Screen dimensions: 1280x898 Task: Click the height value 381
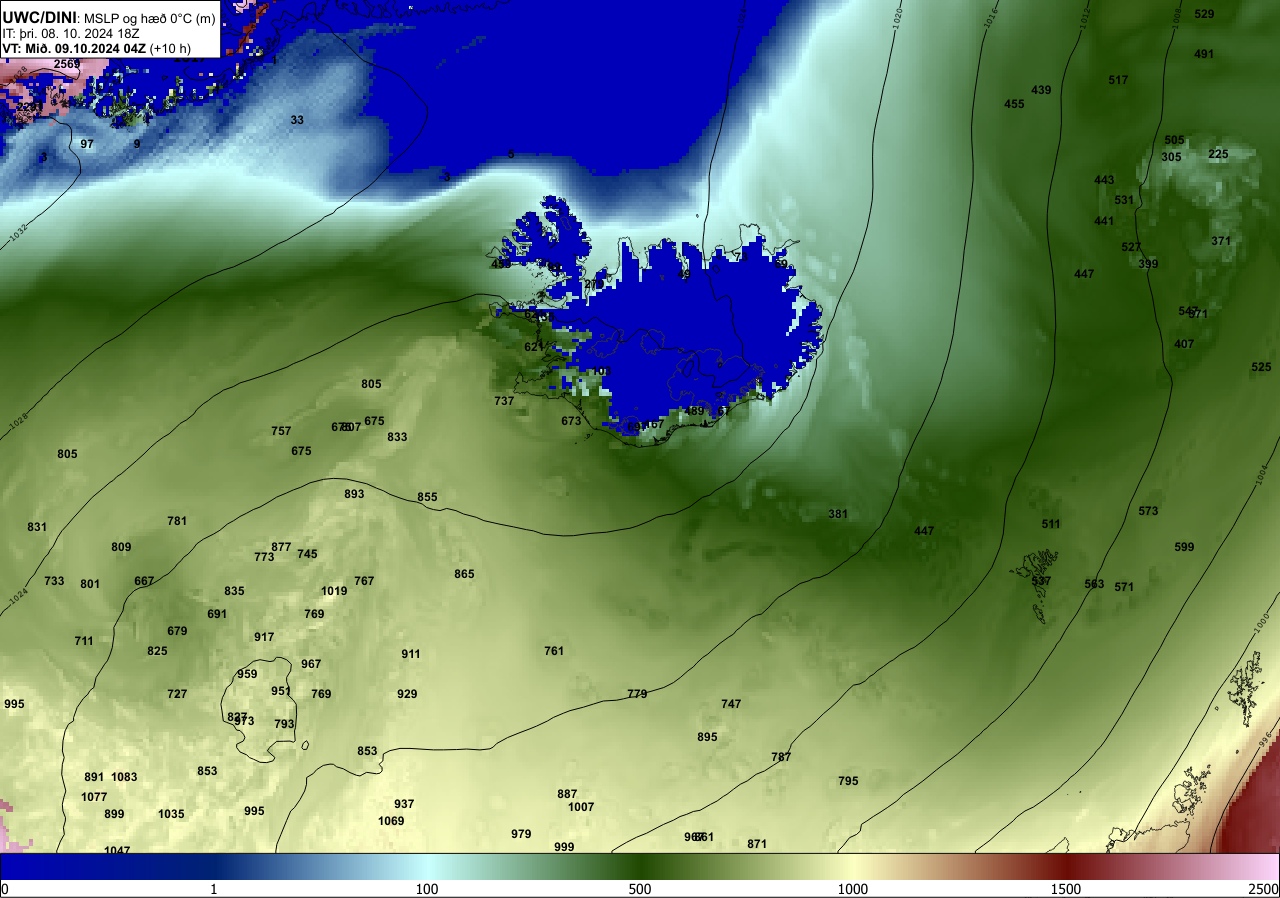(838, 514)
